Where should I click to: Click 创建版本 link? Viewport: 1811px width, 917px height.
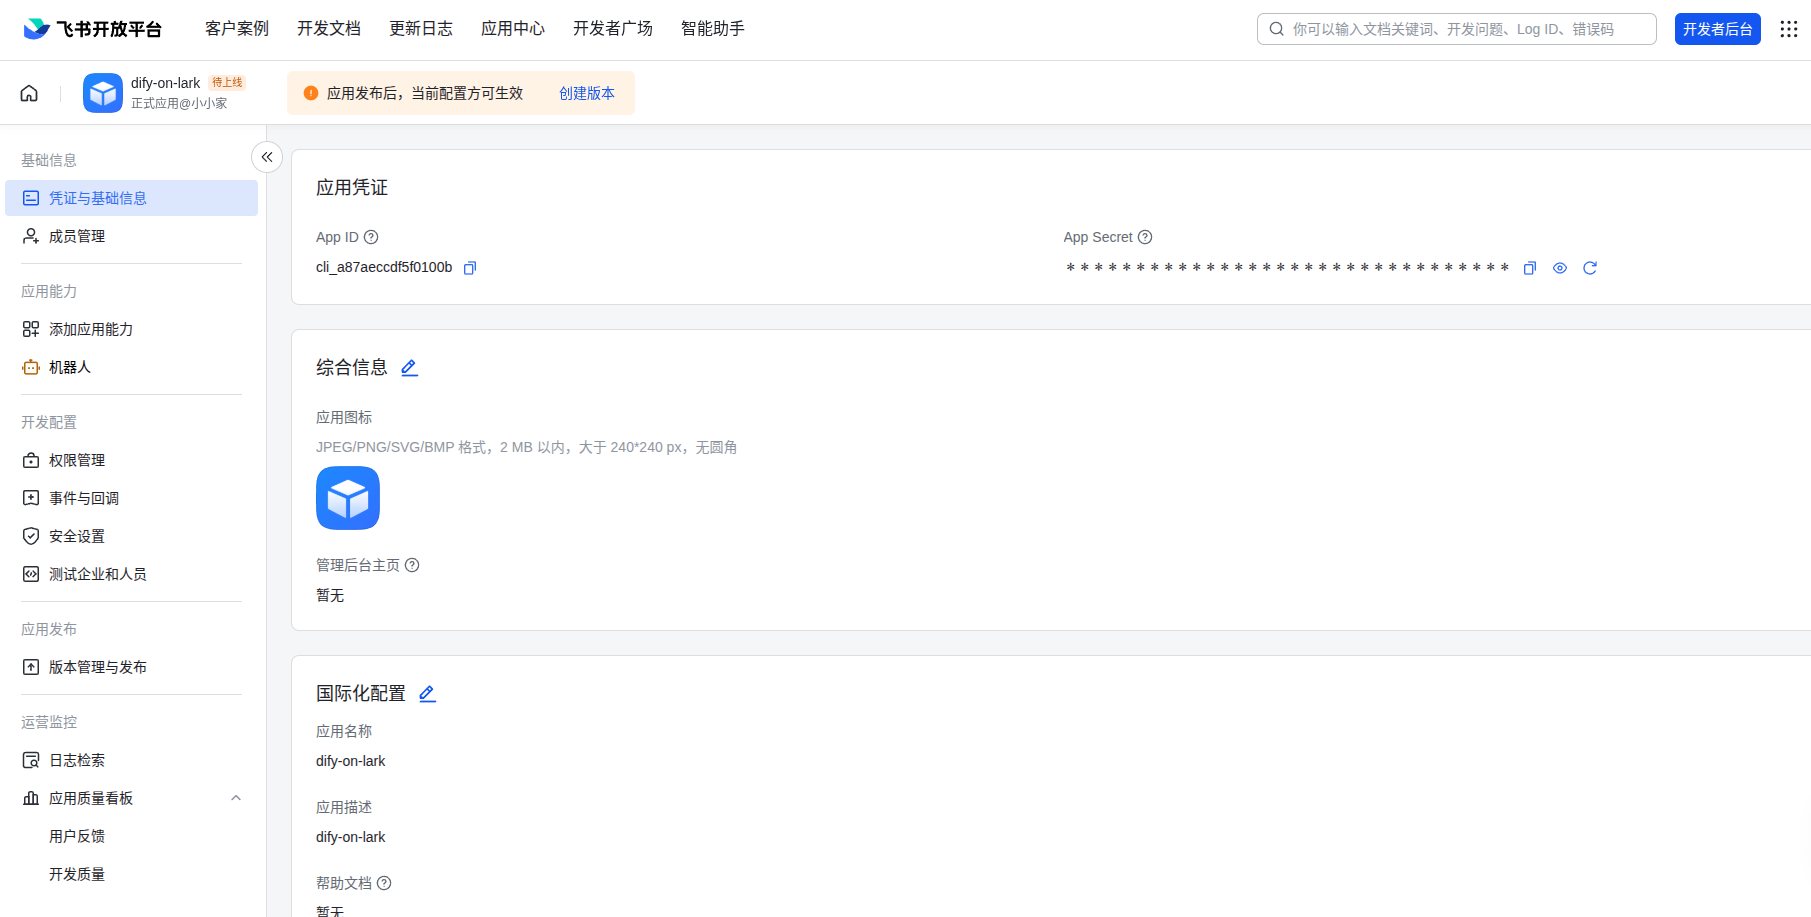point(587,93)
